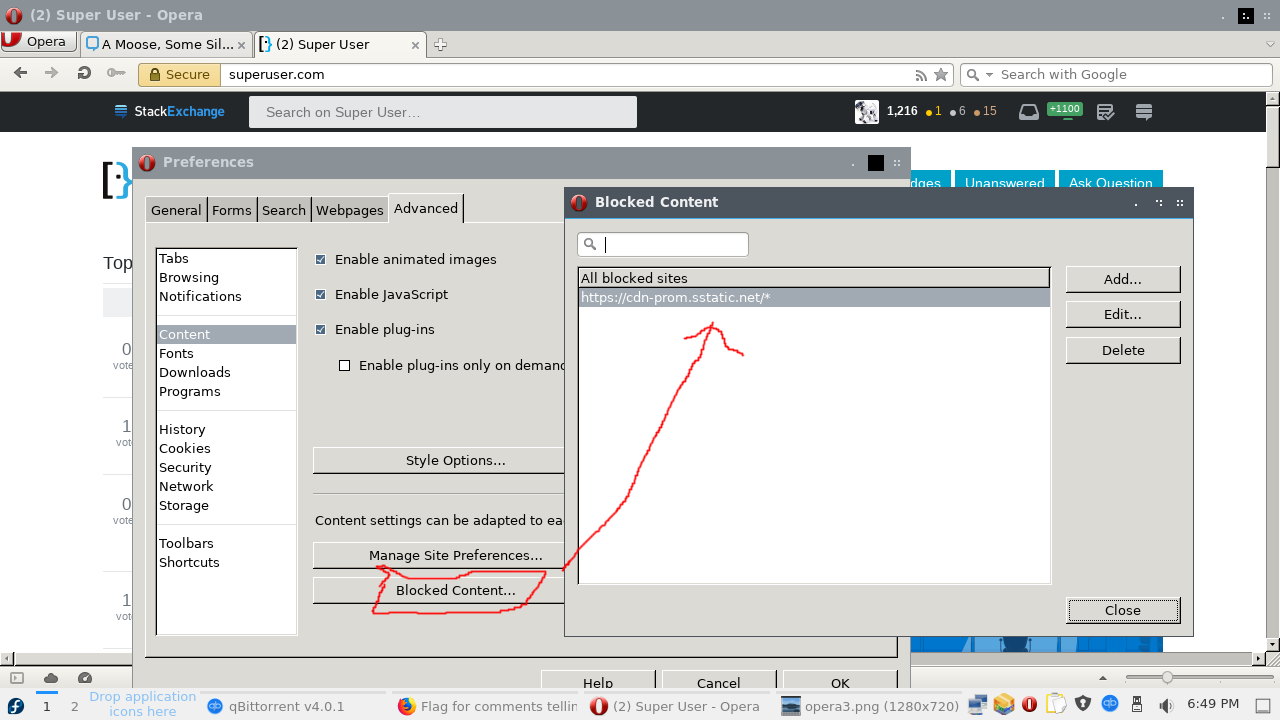Click the Opera Turbo gauge icon
The width and height of the screenshot is (1280, 720).
(84, 678)
